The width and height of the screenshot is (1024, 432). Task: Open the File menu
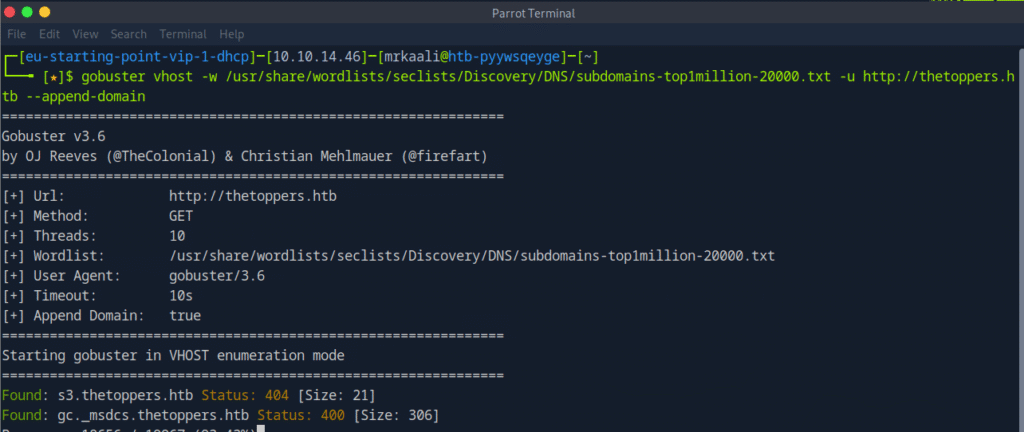point(16,34)
